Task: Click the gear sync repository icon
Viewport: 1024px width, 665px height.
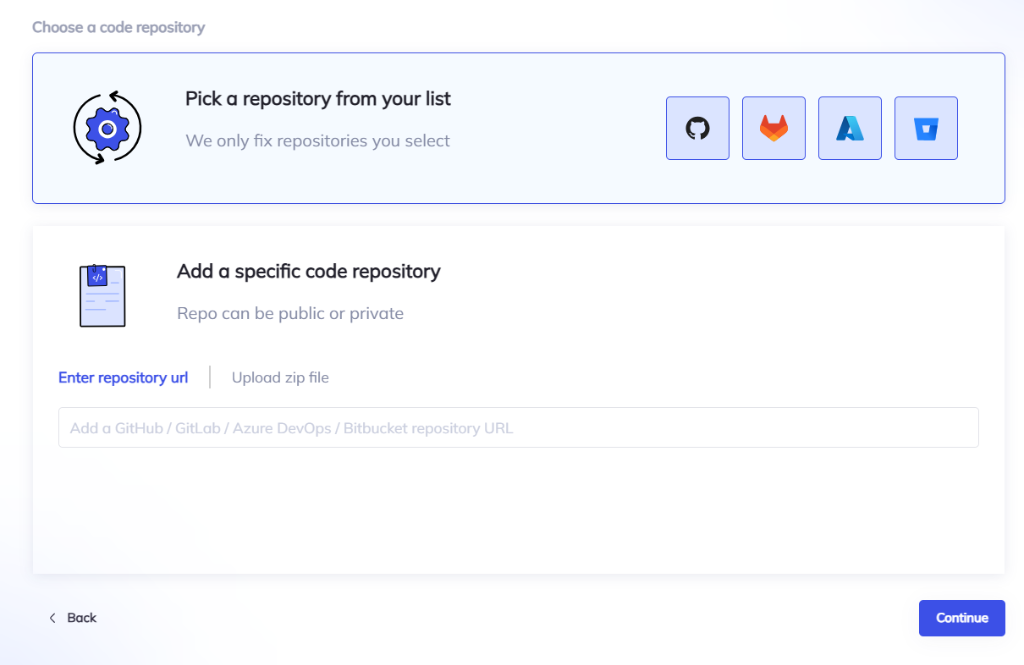Action: tap(107, 128)
